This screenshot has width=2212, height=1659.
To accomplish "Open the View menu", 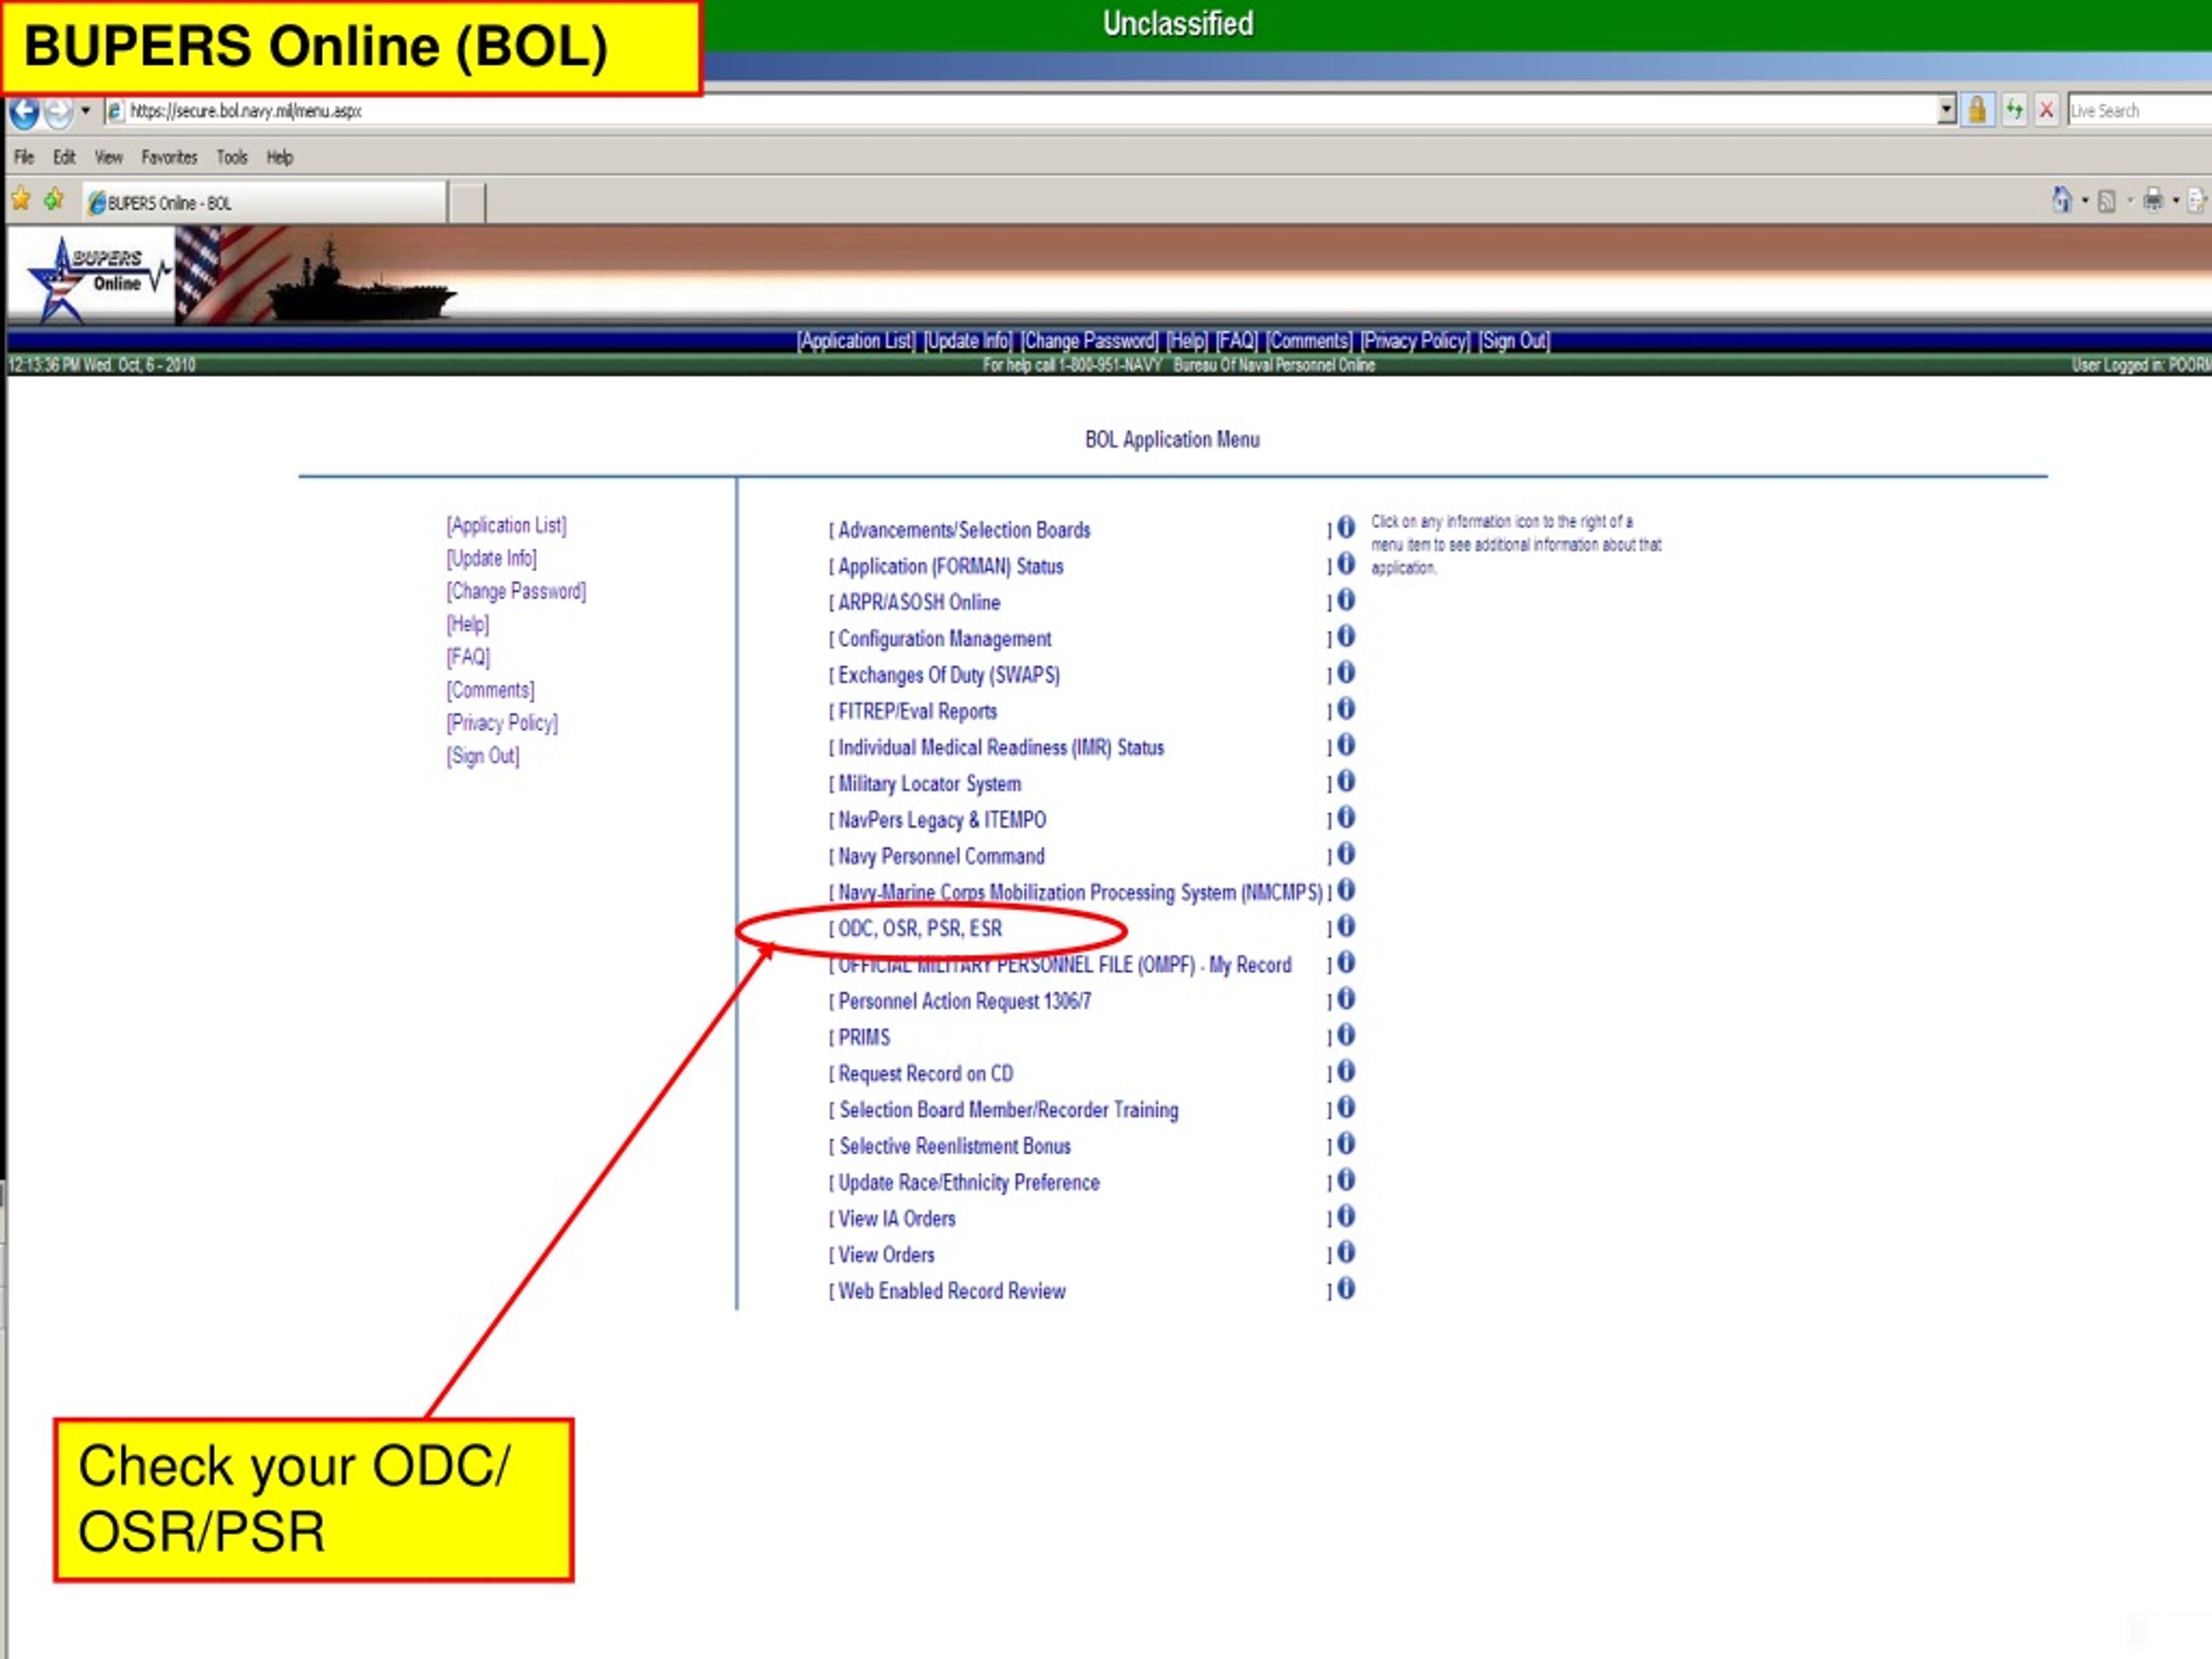I will pyautogui.click(x=108, y=157).
